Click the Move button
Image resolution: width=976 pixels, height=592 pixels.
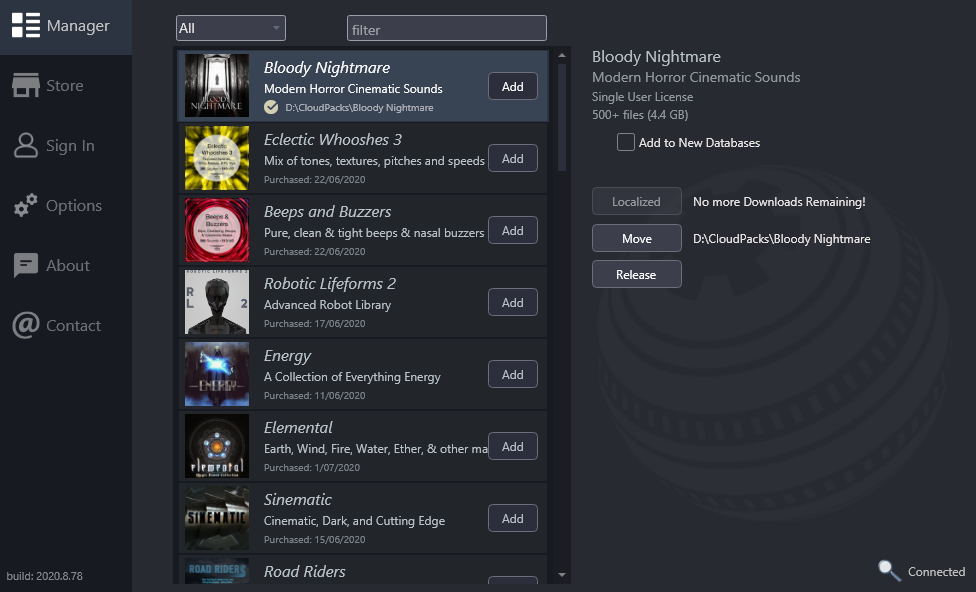coord(636,238)
